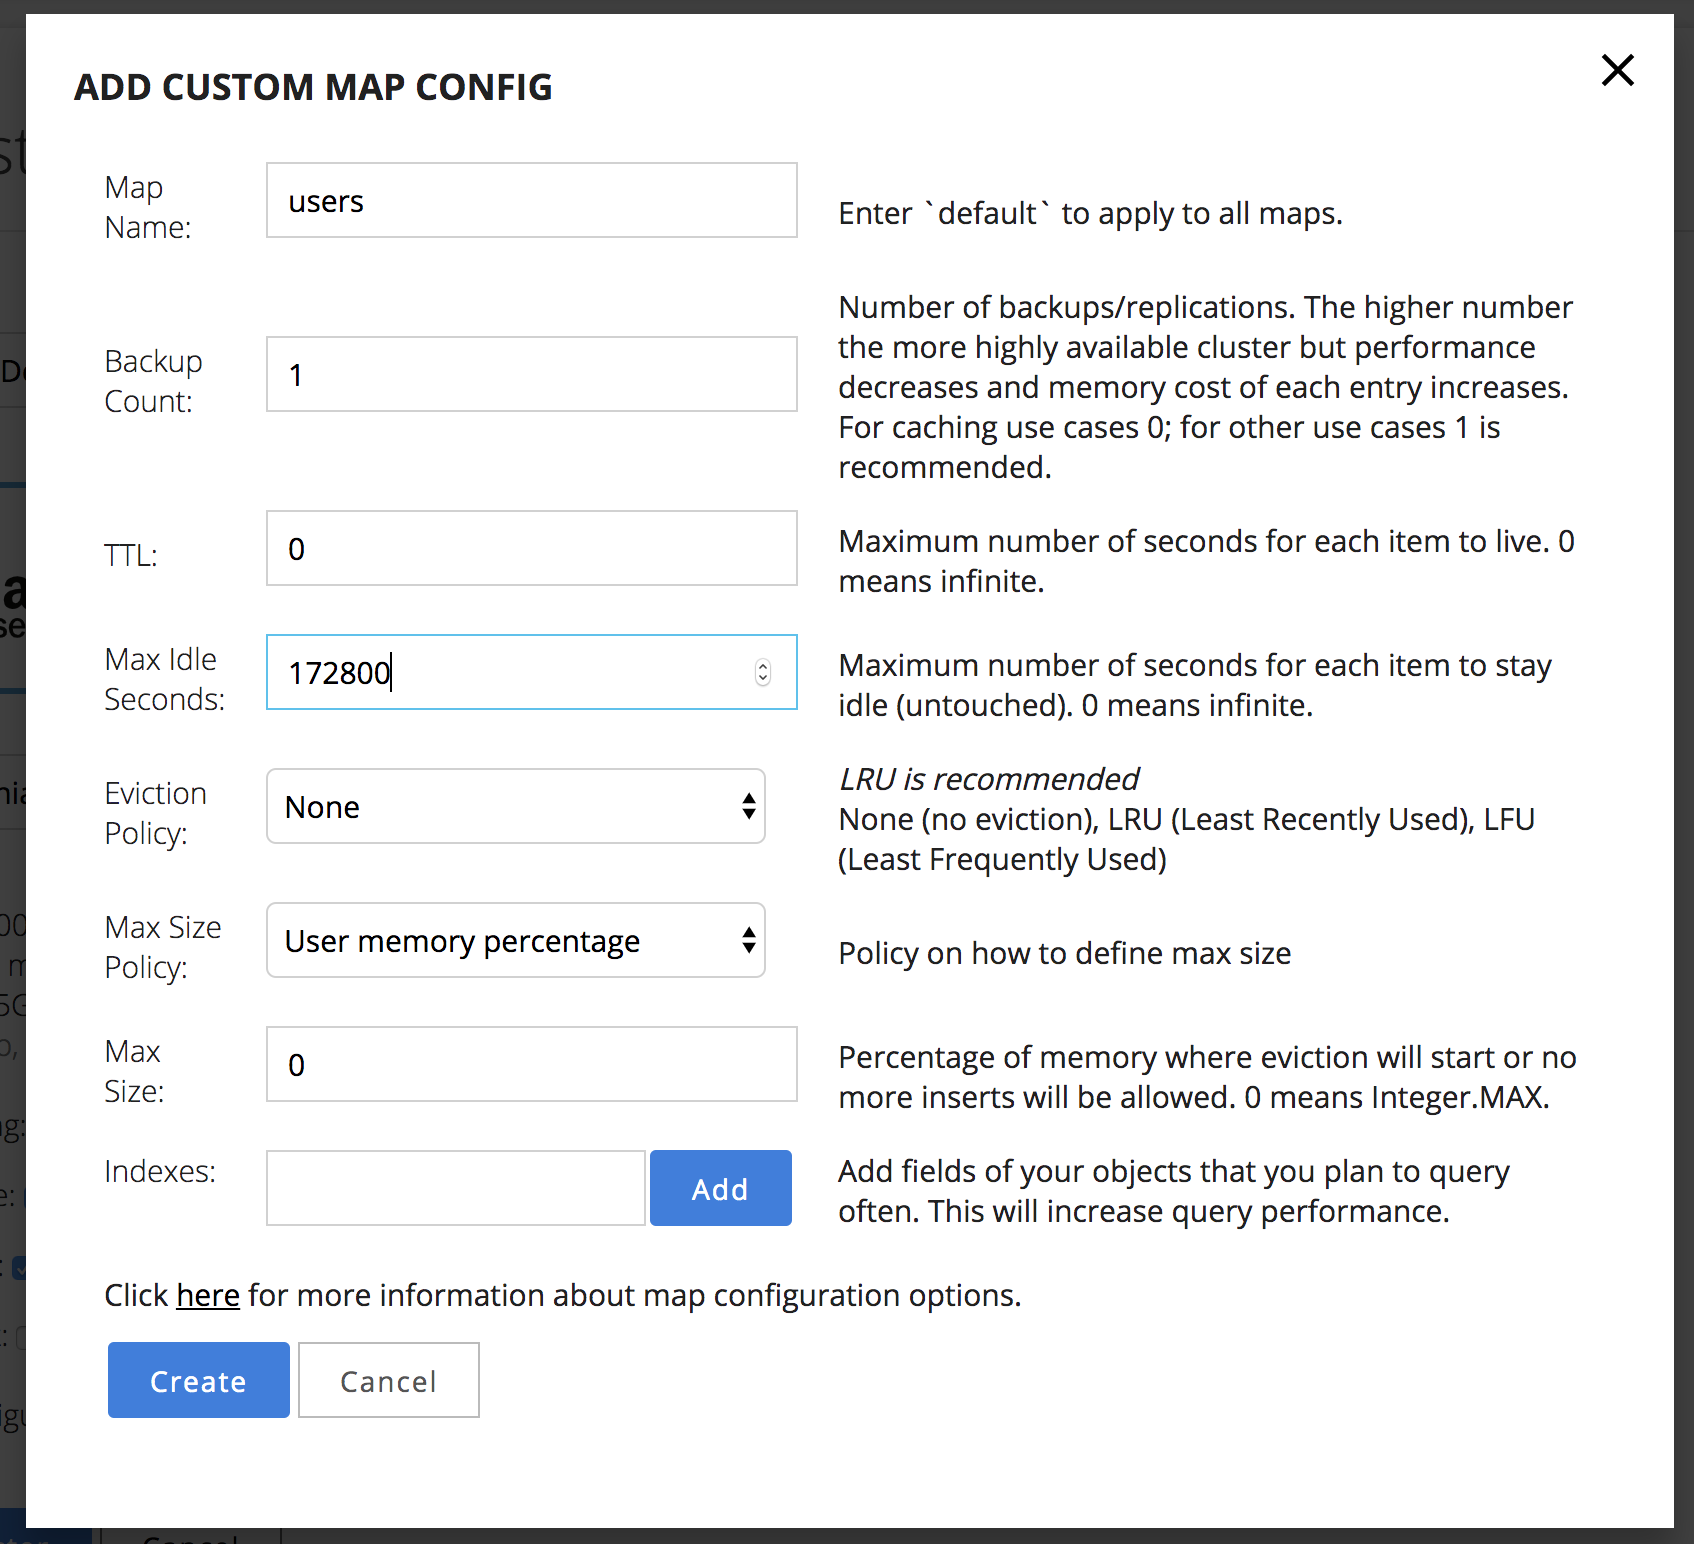
Task: Open the Eviction Policy dropdown
Action: click(x=515, y=807)
